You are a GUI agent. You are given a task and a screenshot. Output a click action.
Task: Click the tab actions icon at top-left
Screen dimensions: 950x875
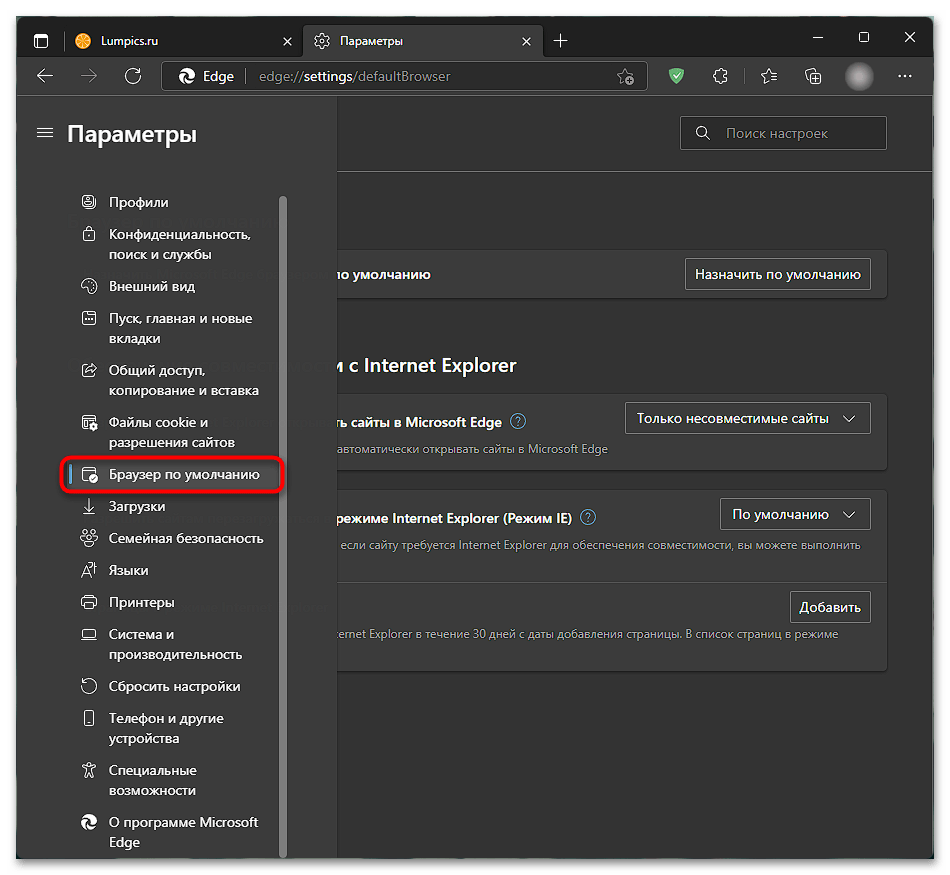coord(41,41)
